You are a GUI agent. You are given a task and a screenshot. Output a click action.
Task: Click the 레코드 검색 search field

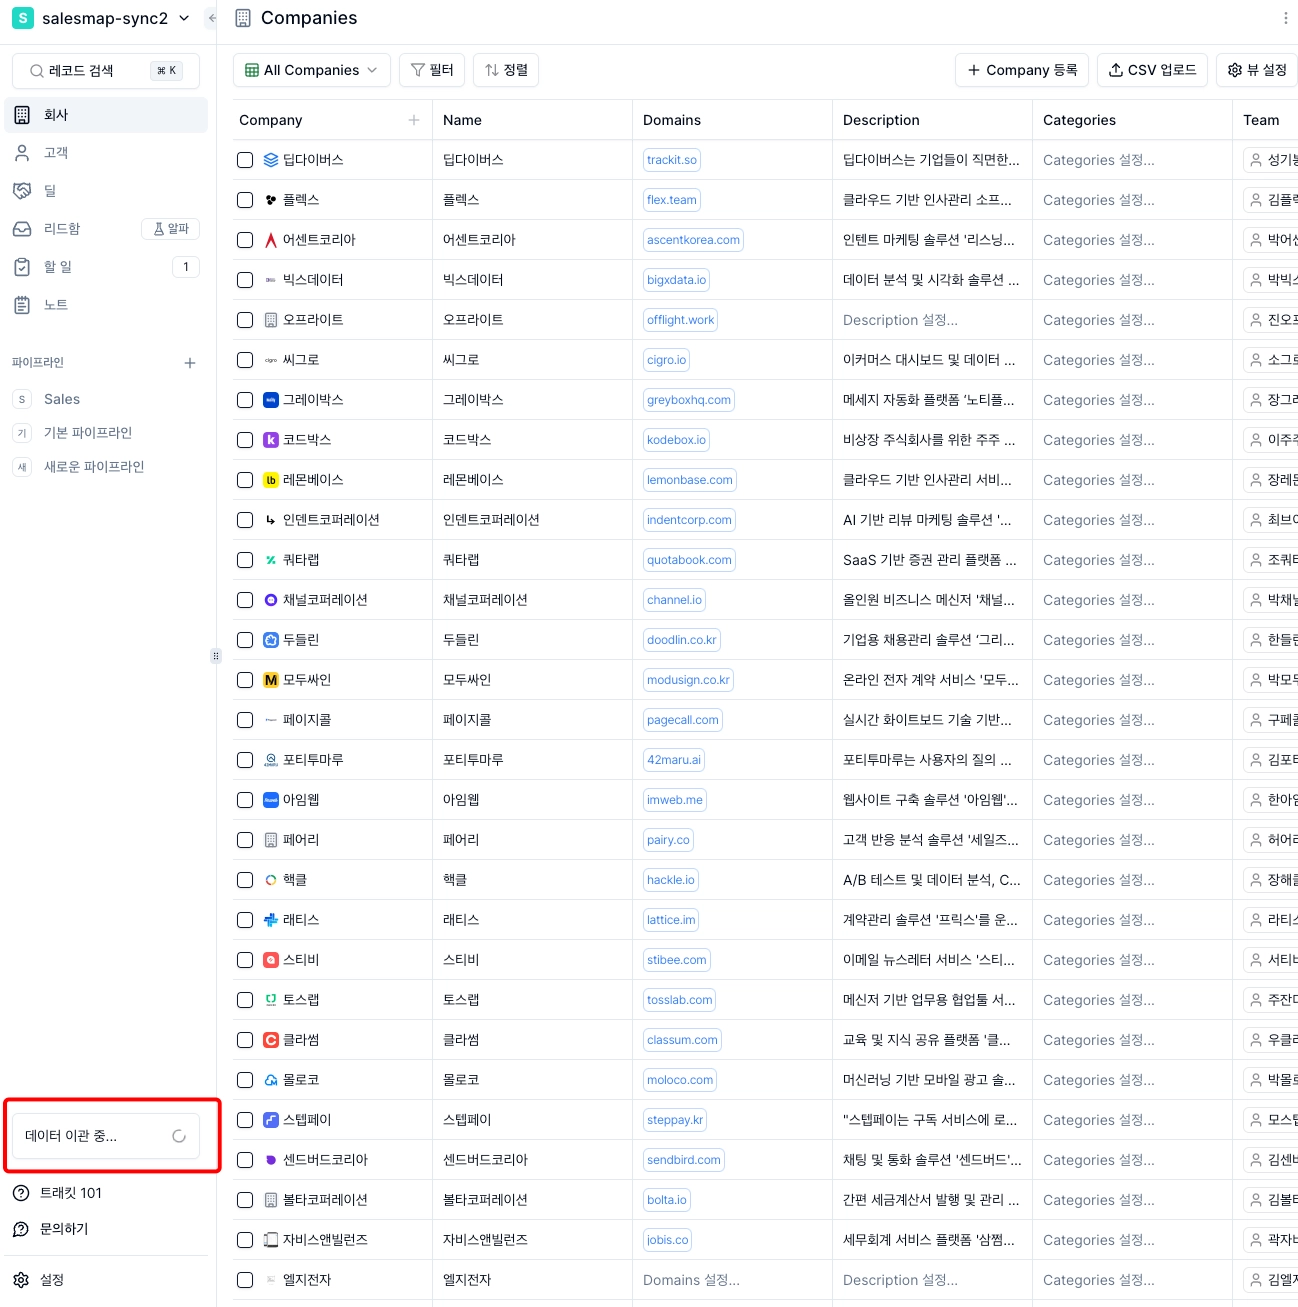tap(106, 71)
